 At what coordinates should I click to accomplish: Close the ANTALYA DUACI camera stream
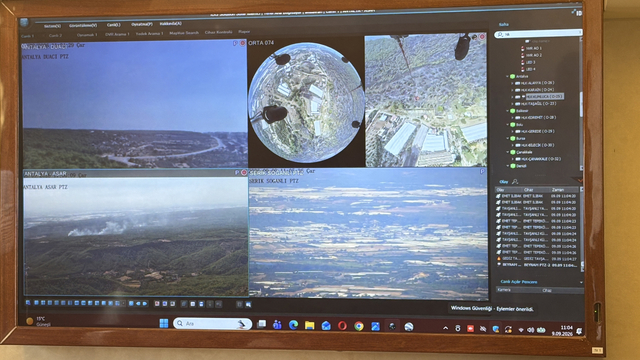pyautogui.click(x=242, y=43)
